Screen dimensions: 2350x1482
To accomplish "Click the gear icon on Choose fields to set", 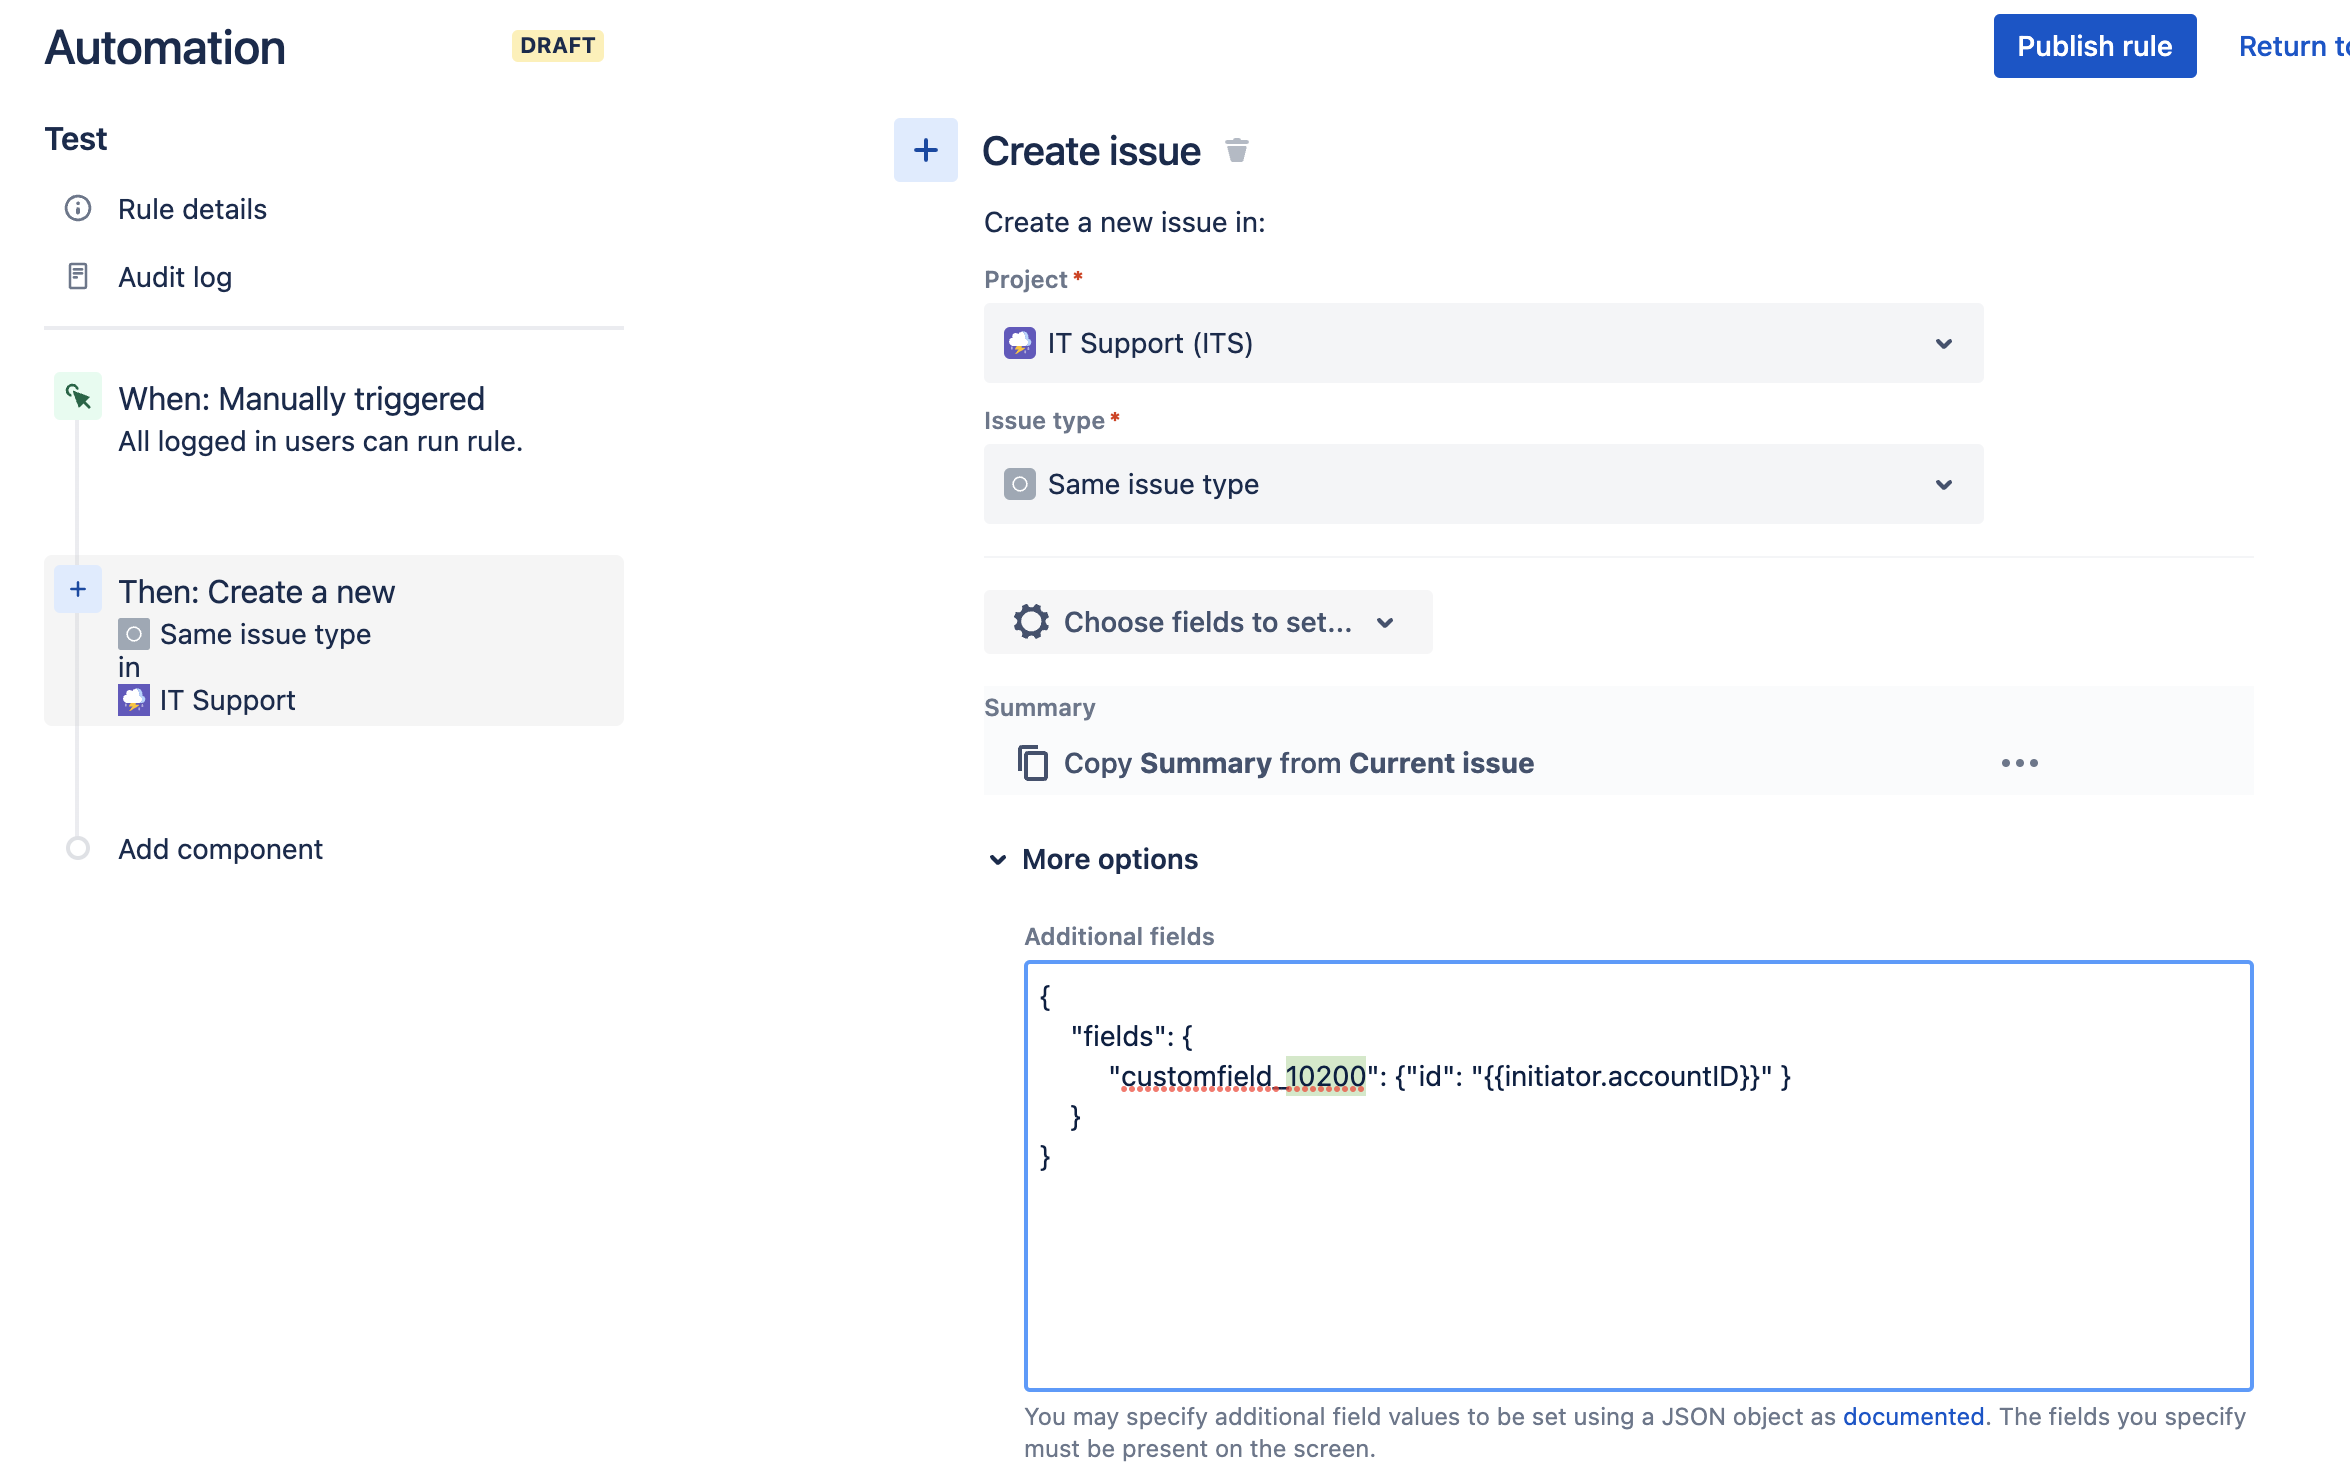I will click(x=1029, y=622).
